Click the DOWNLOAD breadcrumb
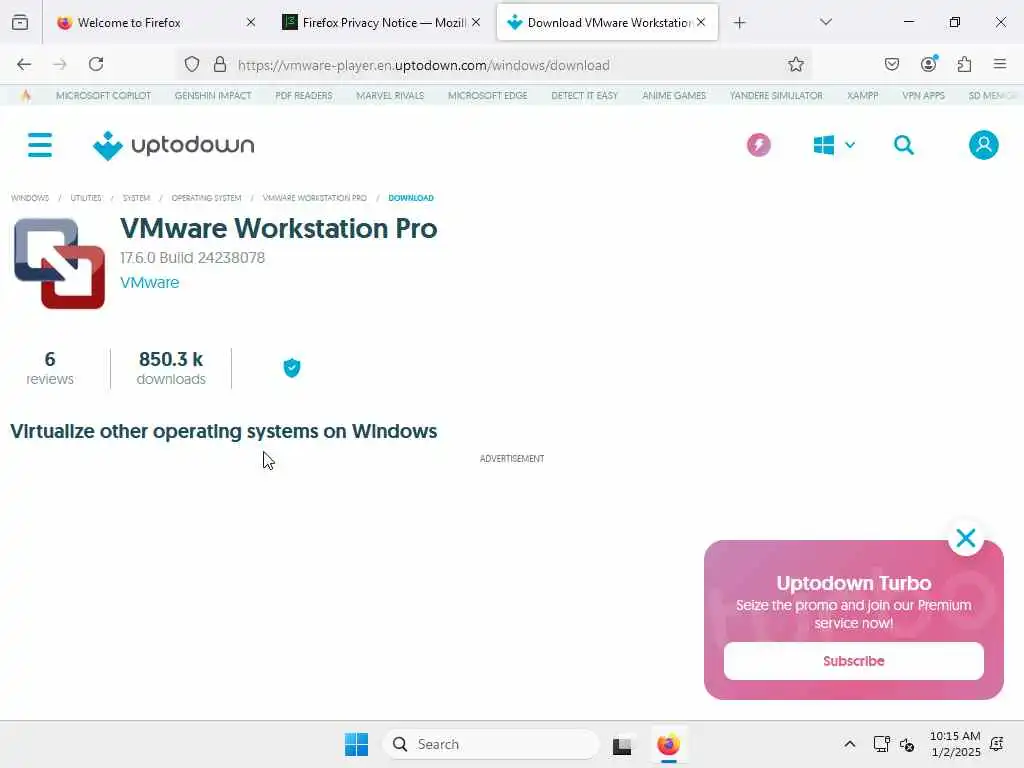The width and height of the screenshot is (1024, 768). [x=411, y=198]
